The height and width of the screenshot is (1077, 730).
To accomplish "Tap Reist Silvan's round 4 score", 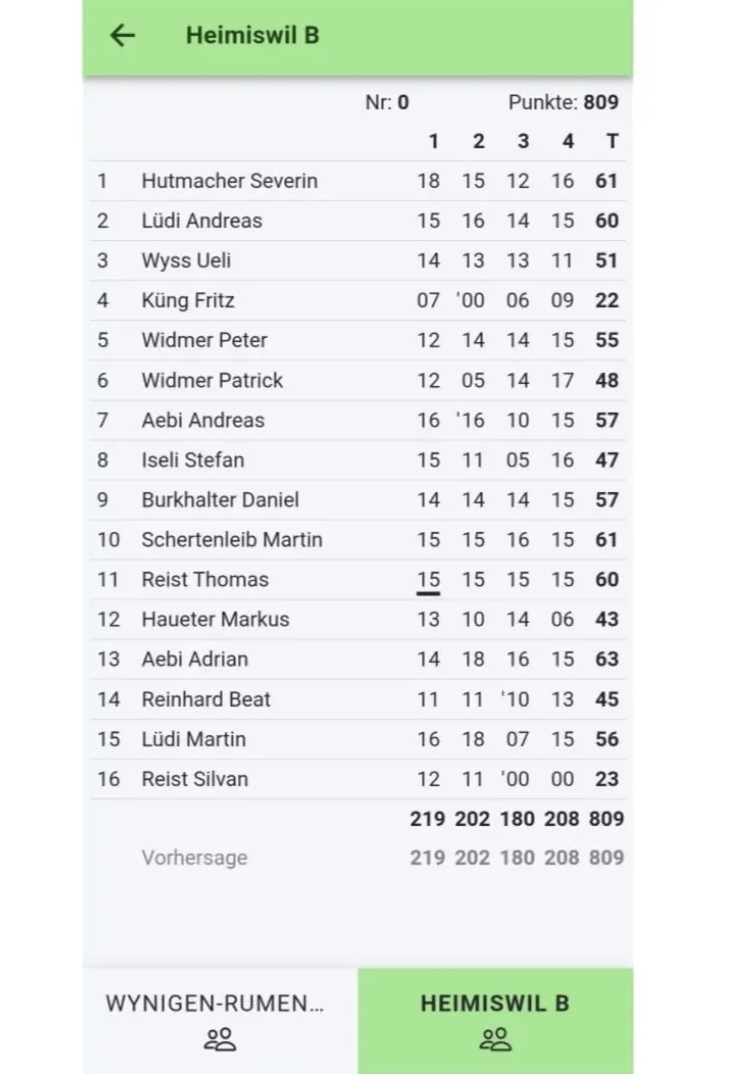I will (562, 779).
